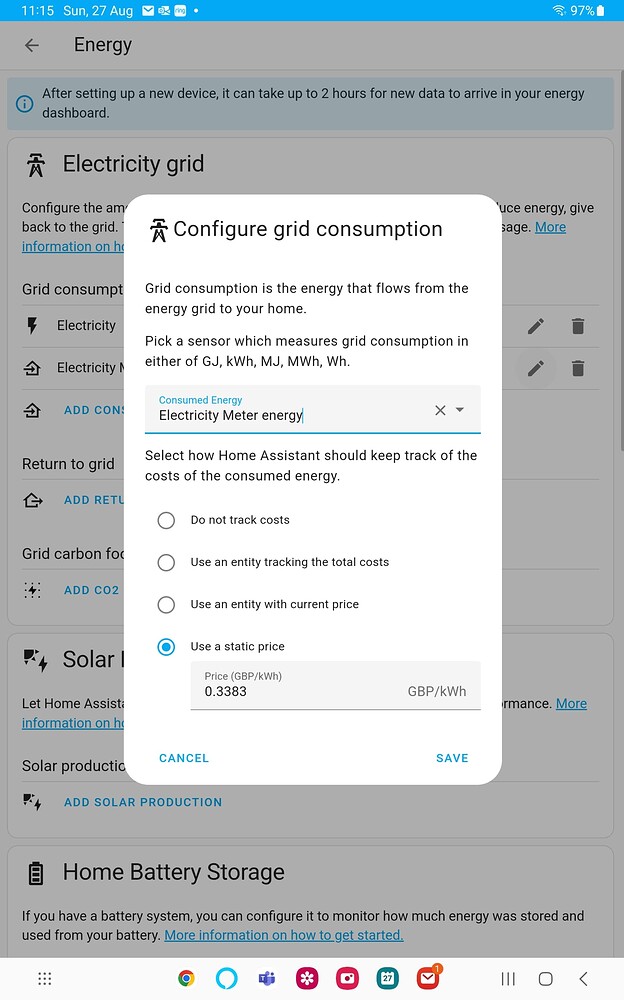Open the calendar app showing 27

pos(388,978)
